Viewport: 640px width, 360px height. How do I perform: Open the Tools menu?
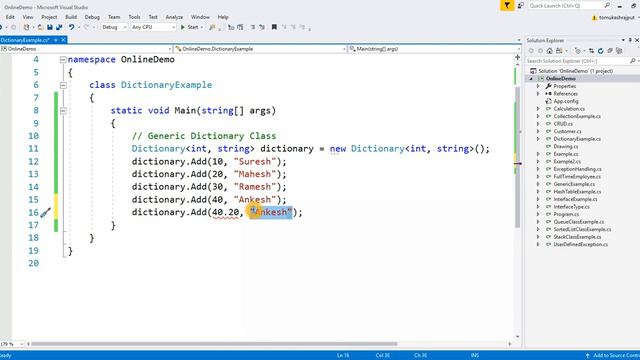tap(134, 17)
